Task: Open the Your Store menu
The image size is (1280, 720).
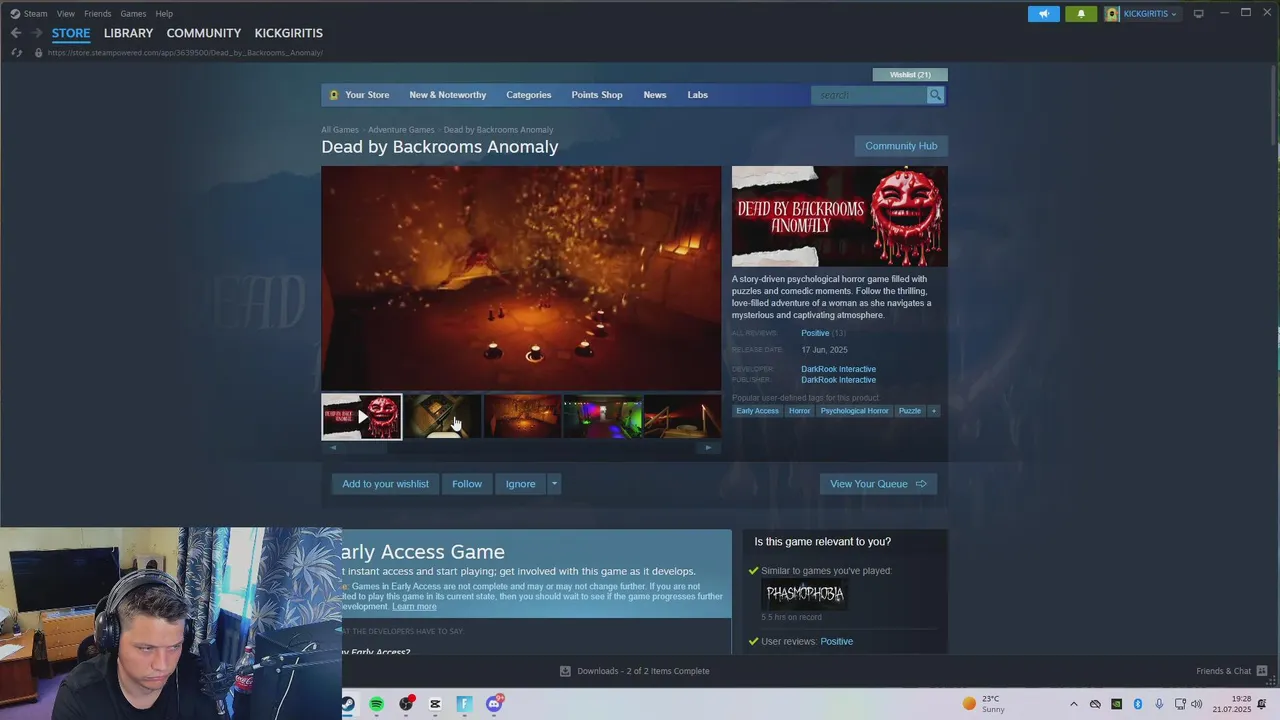Action: [367, 95]
